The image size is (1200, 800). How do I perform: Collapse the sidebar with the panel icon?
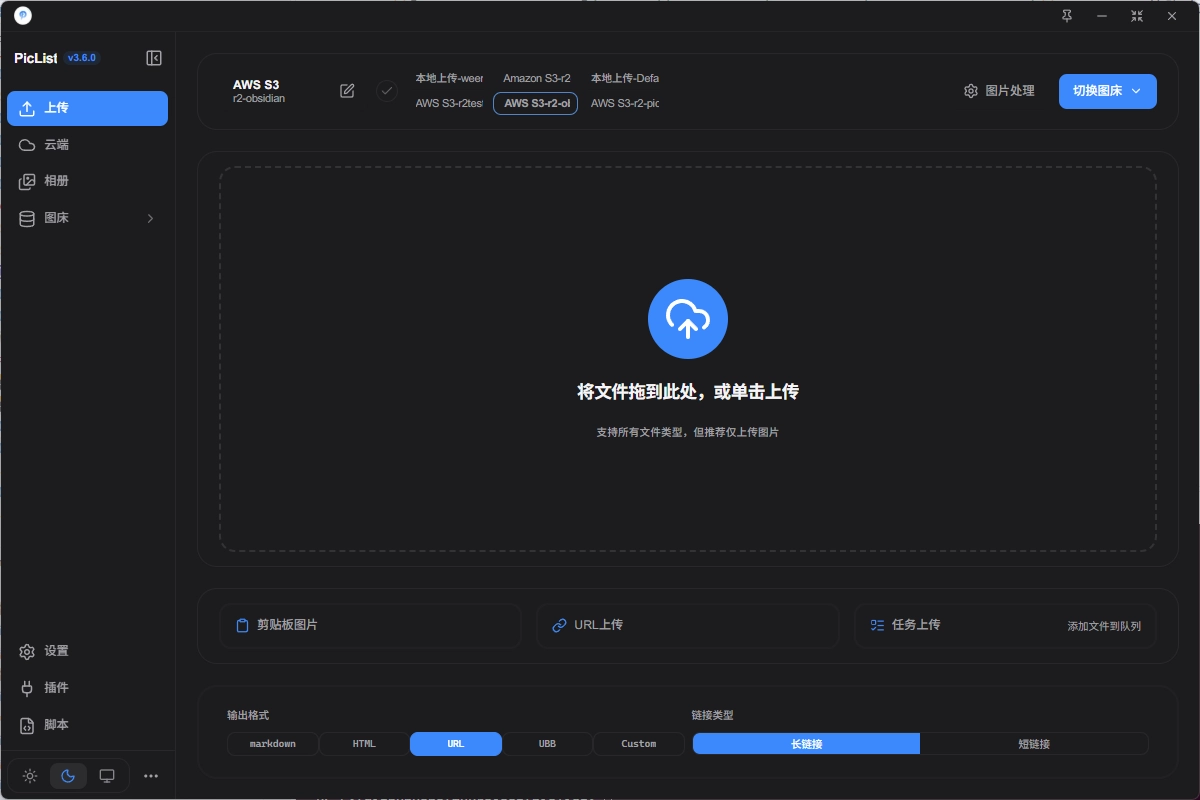click(154, 58)
